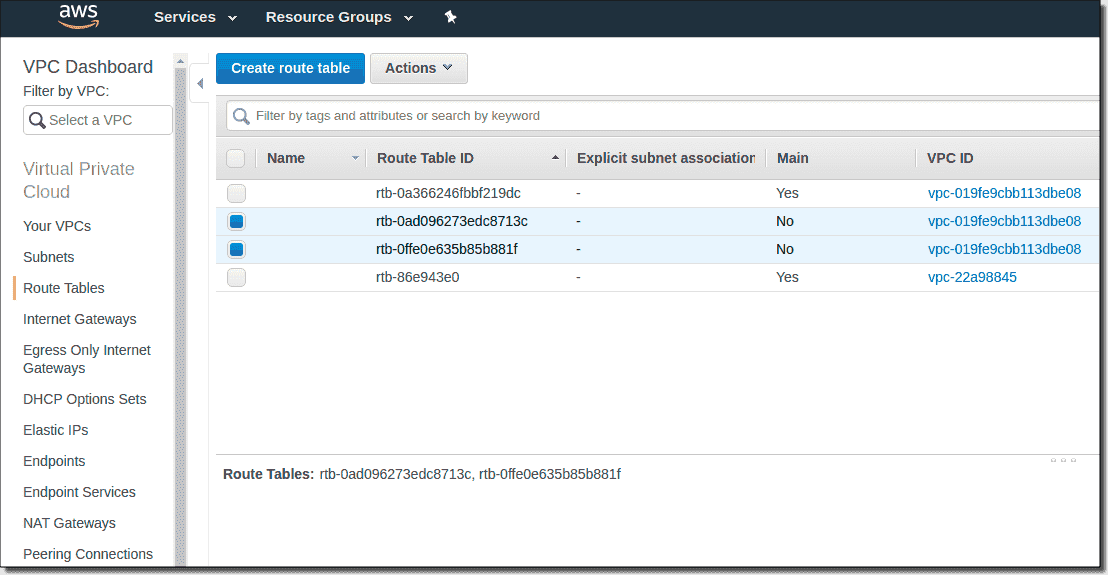Open Endpoints in the sidebar

[x=54, y=461]
